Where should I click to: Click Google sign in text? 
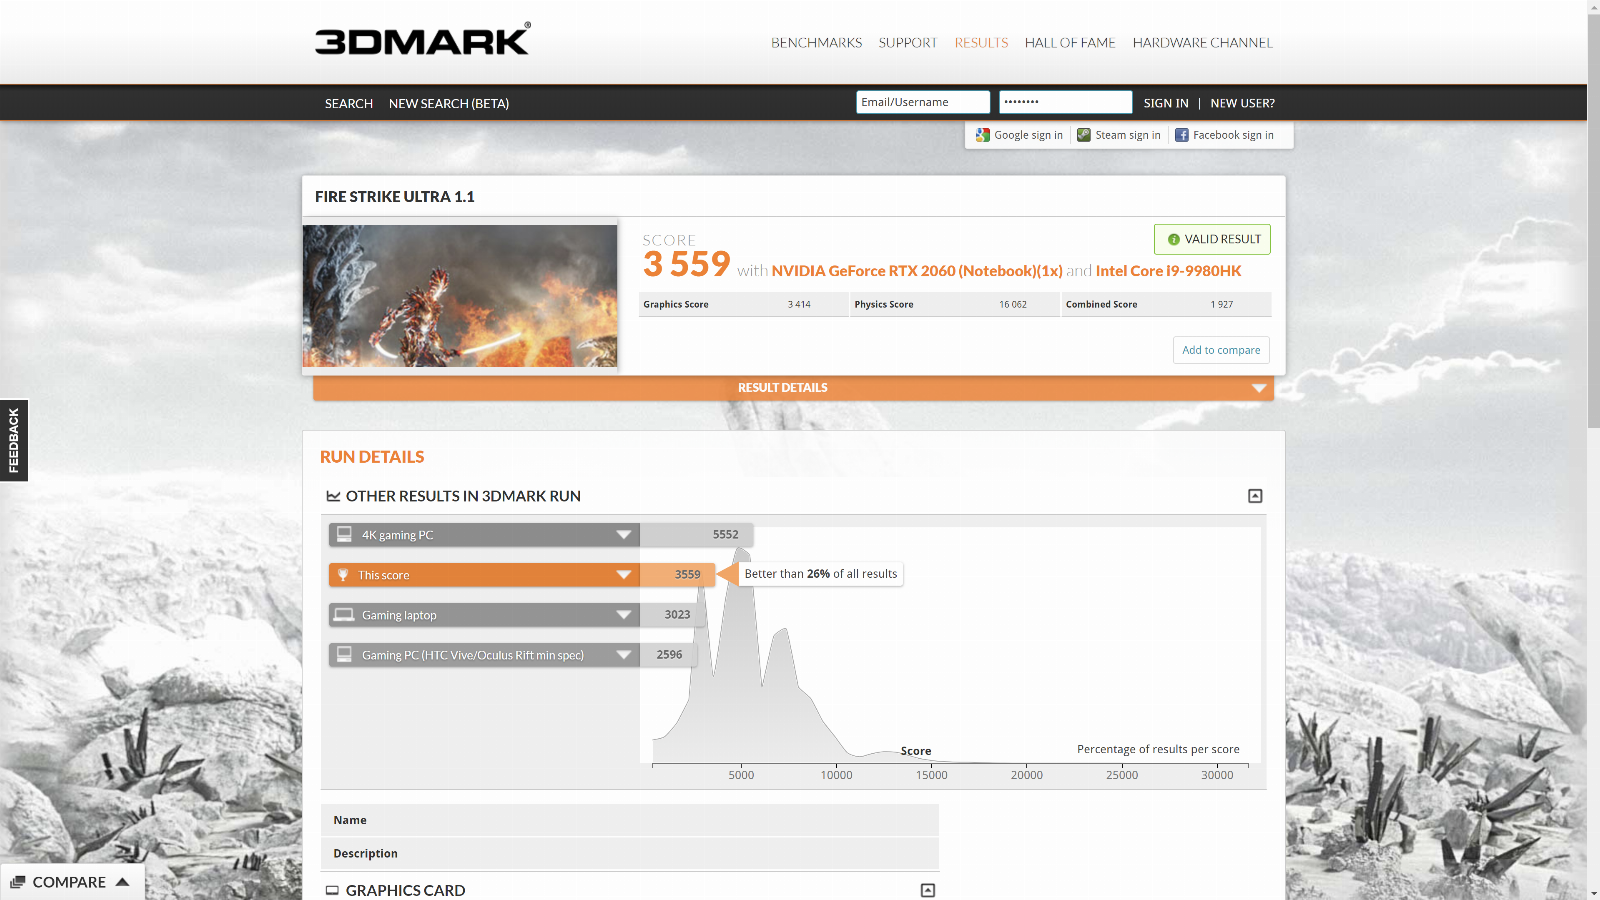[1028, 135]
